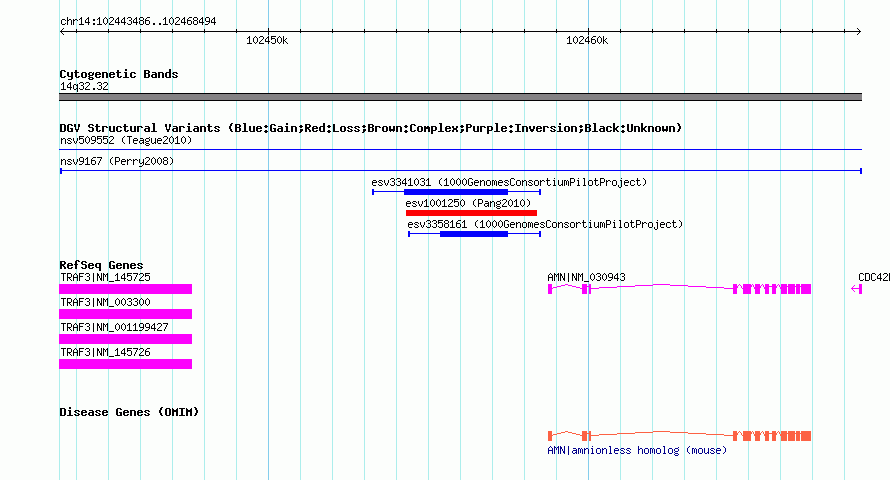
Task: Click the magenta TRAF3 NM_003300 exon bar
Action: coord(125,314)
